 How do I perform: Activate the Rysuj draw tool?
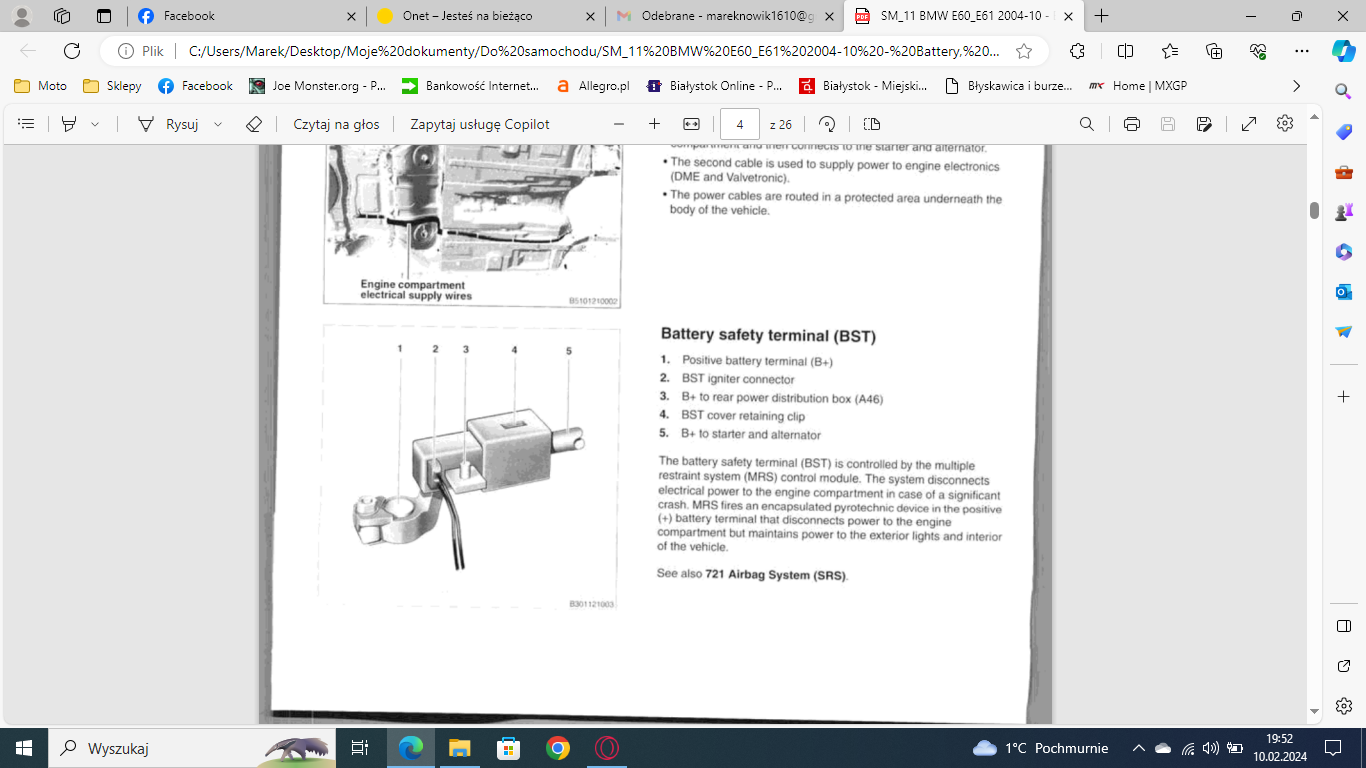click(168, 124)
